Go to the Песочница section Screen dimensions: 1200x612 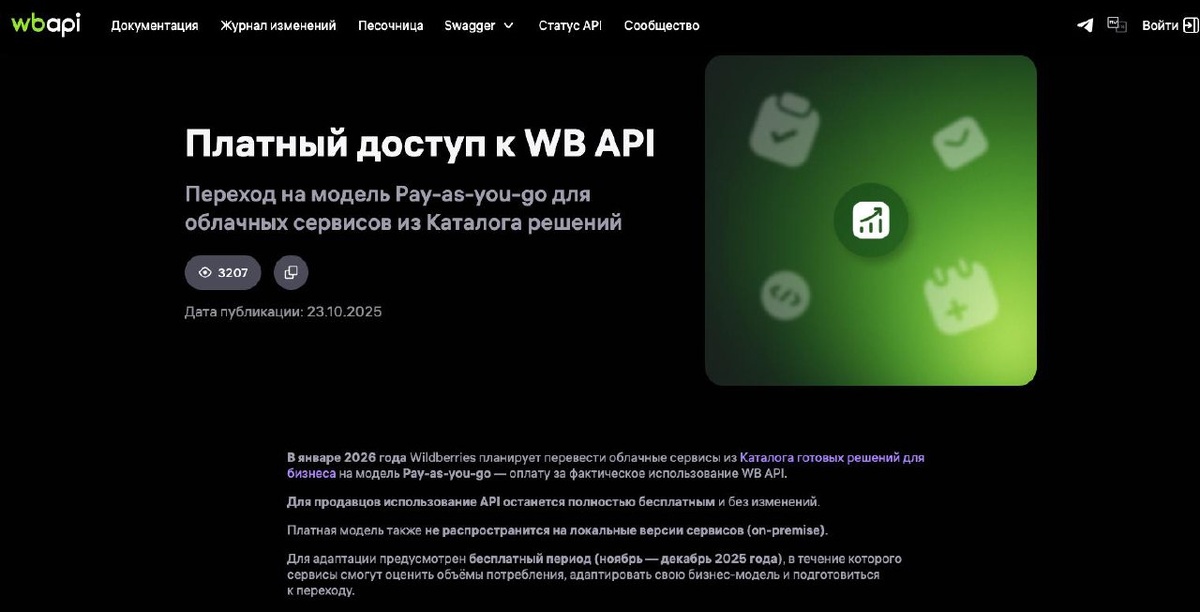390,25
